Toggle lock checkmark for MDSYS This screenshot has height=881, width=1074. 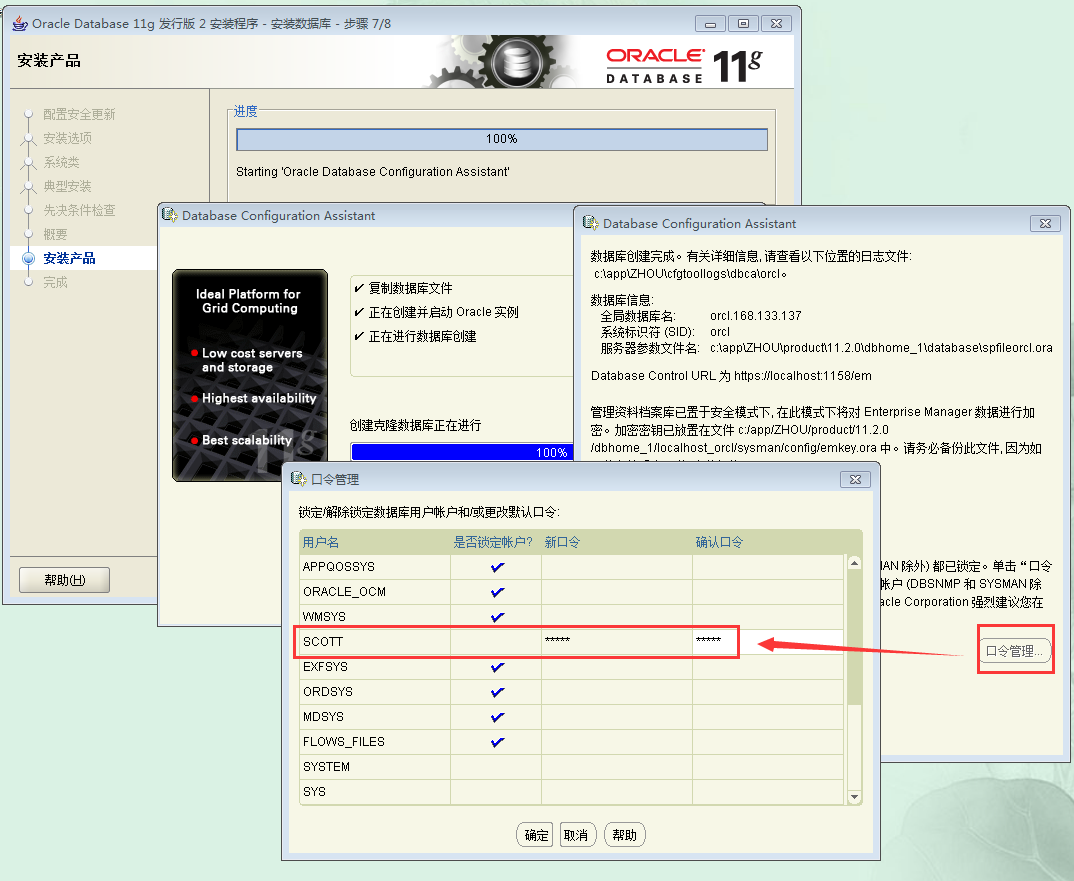click(497, 717)
